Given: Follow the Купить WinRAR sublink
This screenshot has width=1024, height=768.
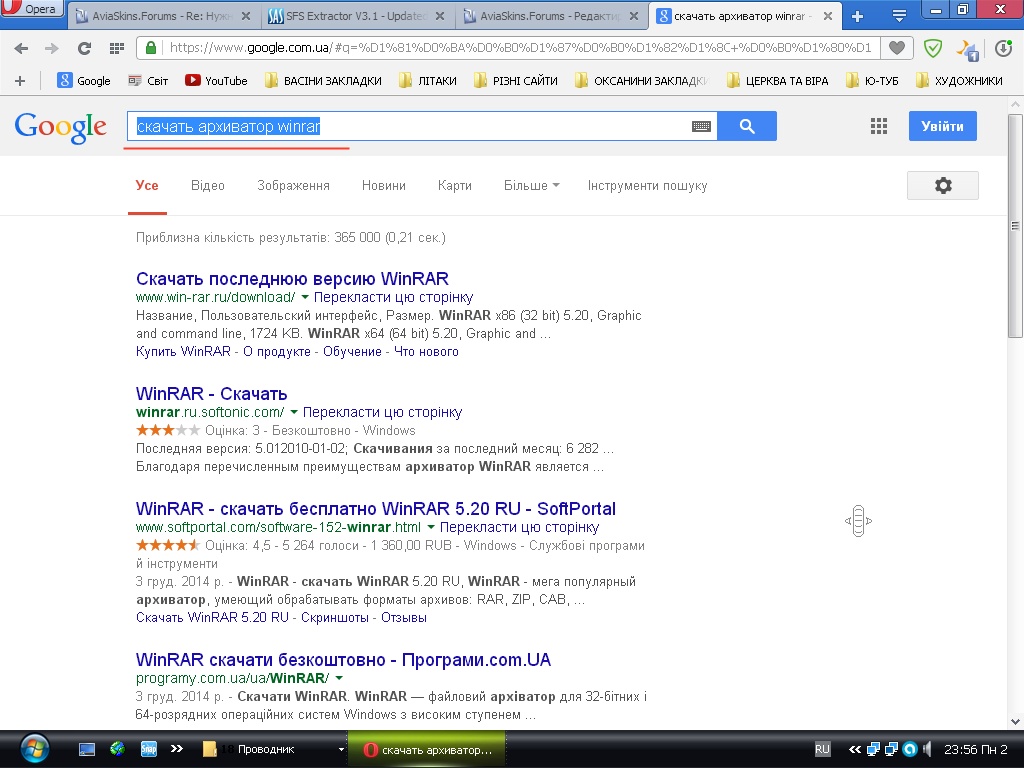Looking at the screenshot, I should pos(184,351).
